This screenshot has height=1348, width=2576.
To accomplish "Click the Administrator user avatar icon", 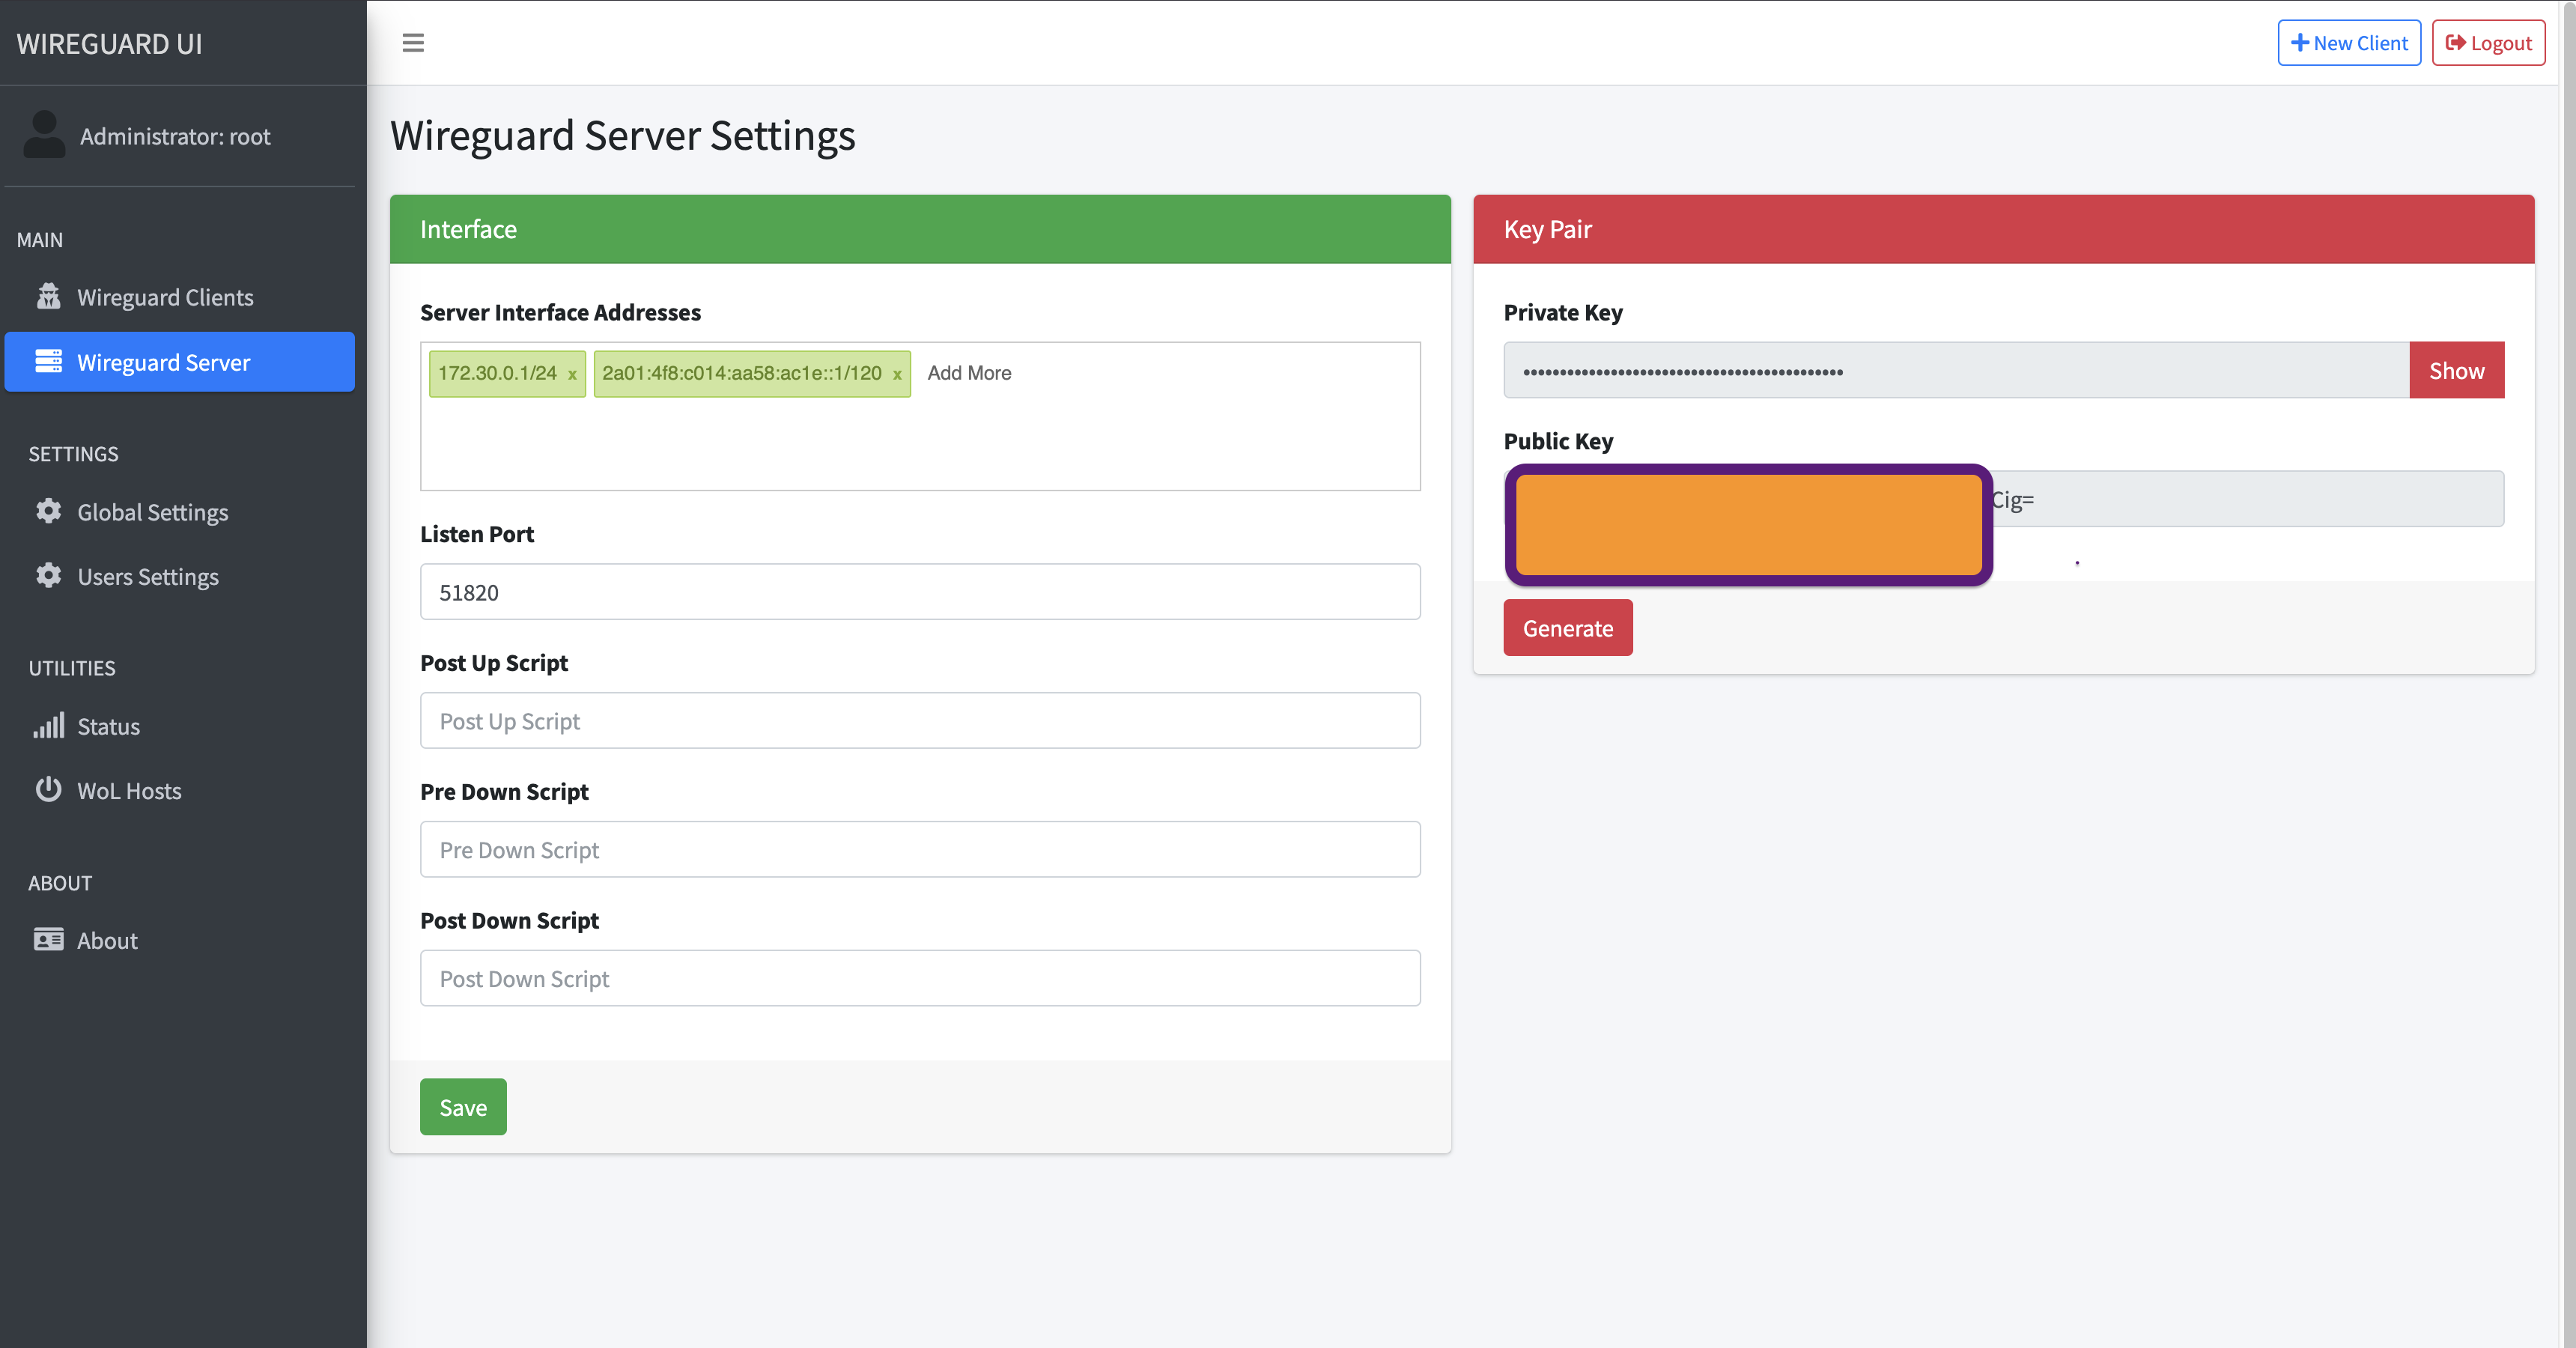I will [x=44, y=135].
